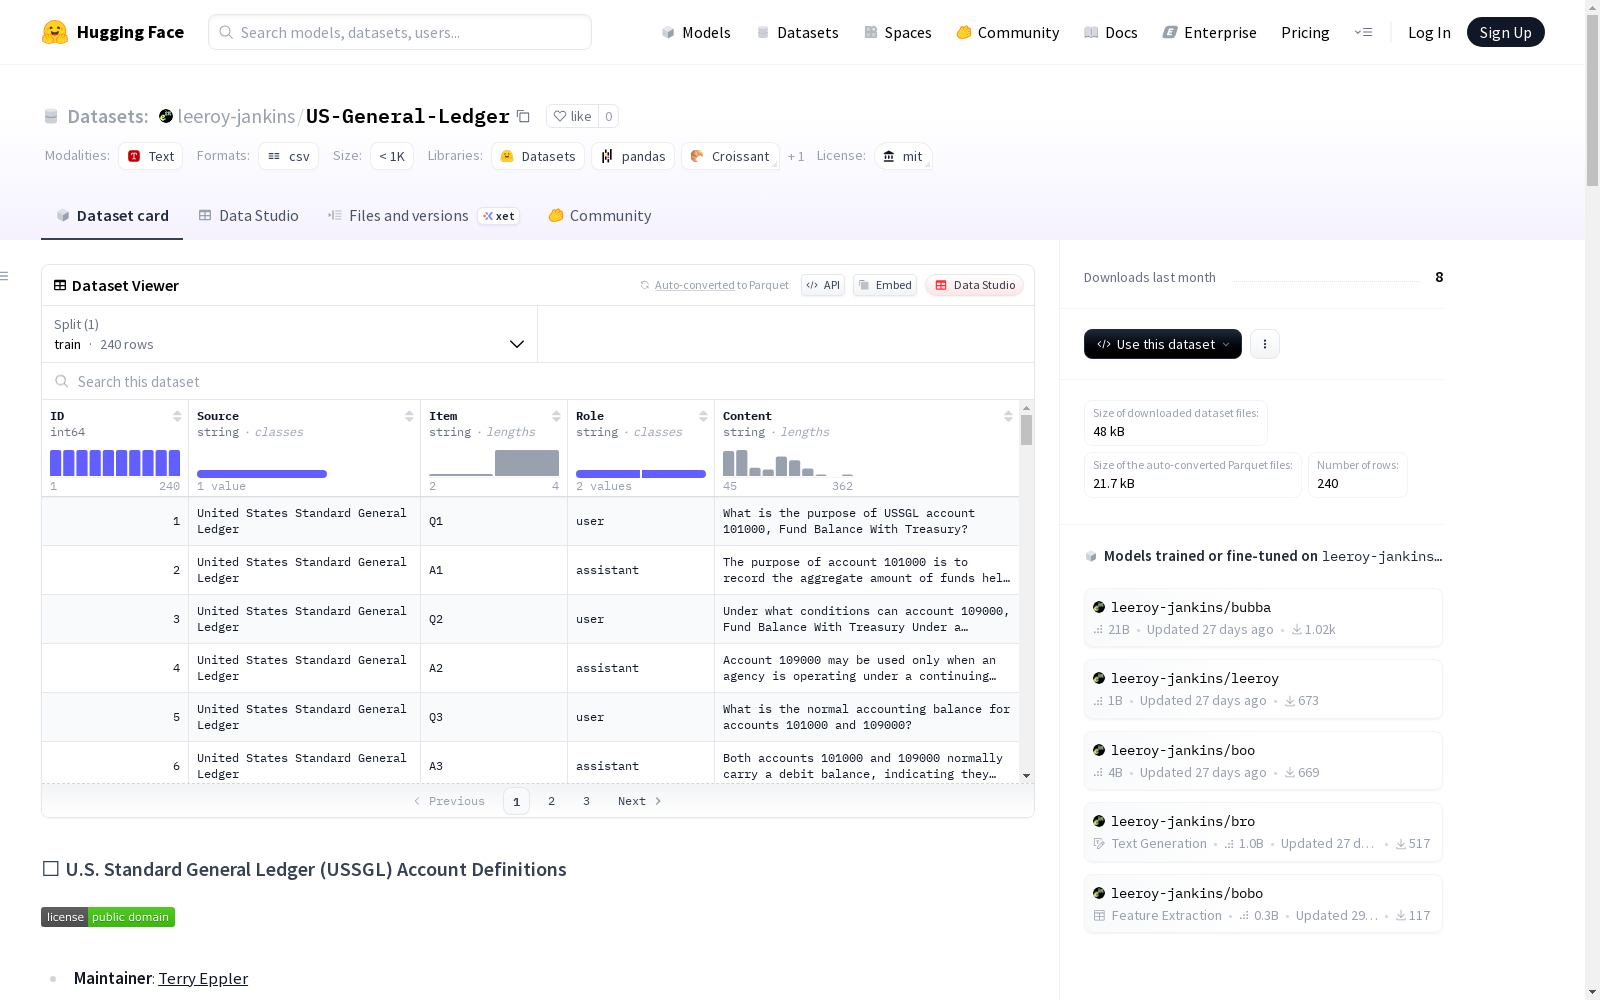Screen dimensions: 1600x1000
Task: Click the Datasets breadcrumb label
Action: pos(108,116)
